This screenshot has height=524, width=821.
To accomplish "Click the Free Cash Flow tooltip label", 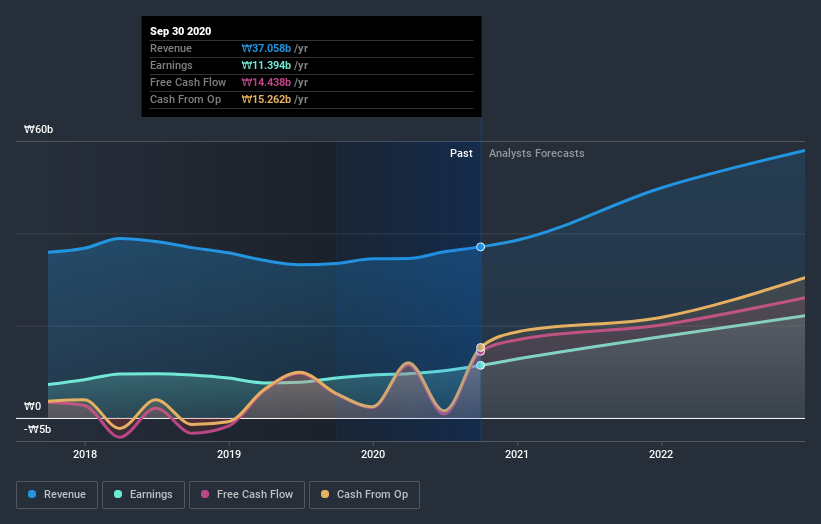I will pyautogui.click(x=188, y=82).
